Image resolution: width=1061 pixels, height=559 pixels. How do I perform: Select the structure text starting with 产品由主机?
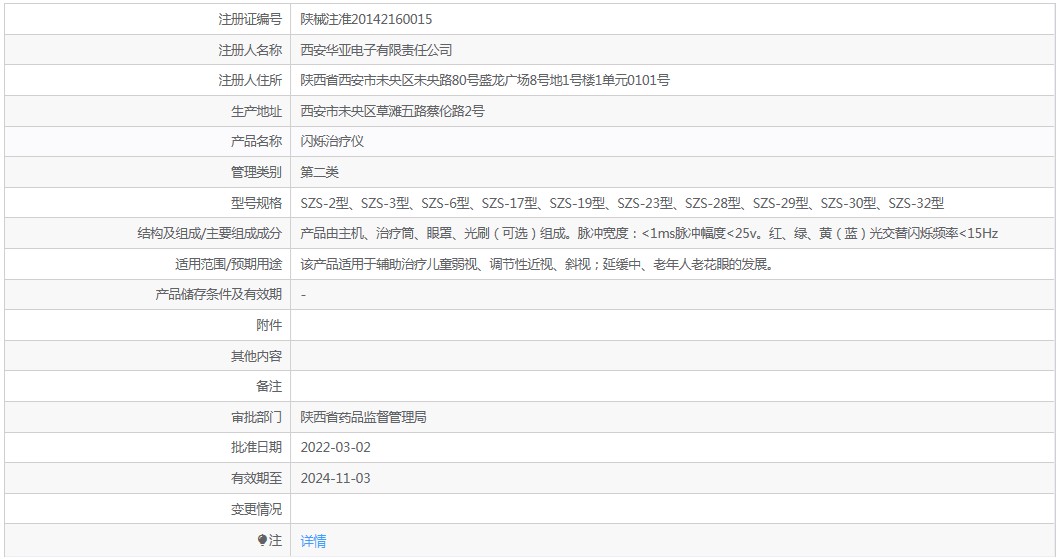click(649, 233)
